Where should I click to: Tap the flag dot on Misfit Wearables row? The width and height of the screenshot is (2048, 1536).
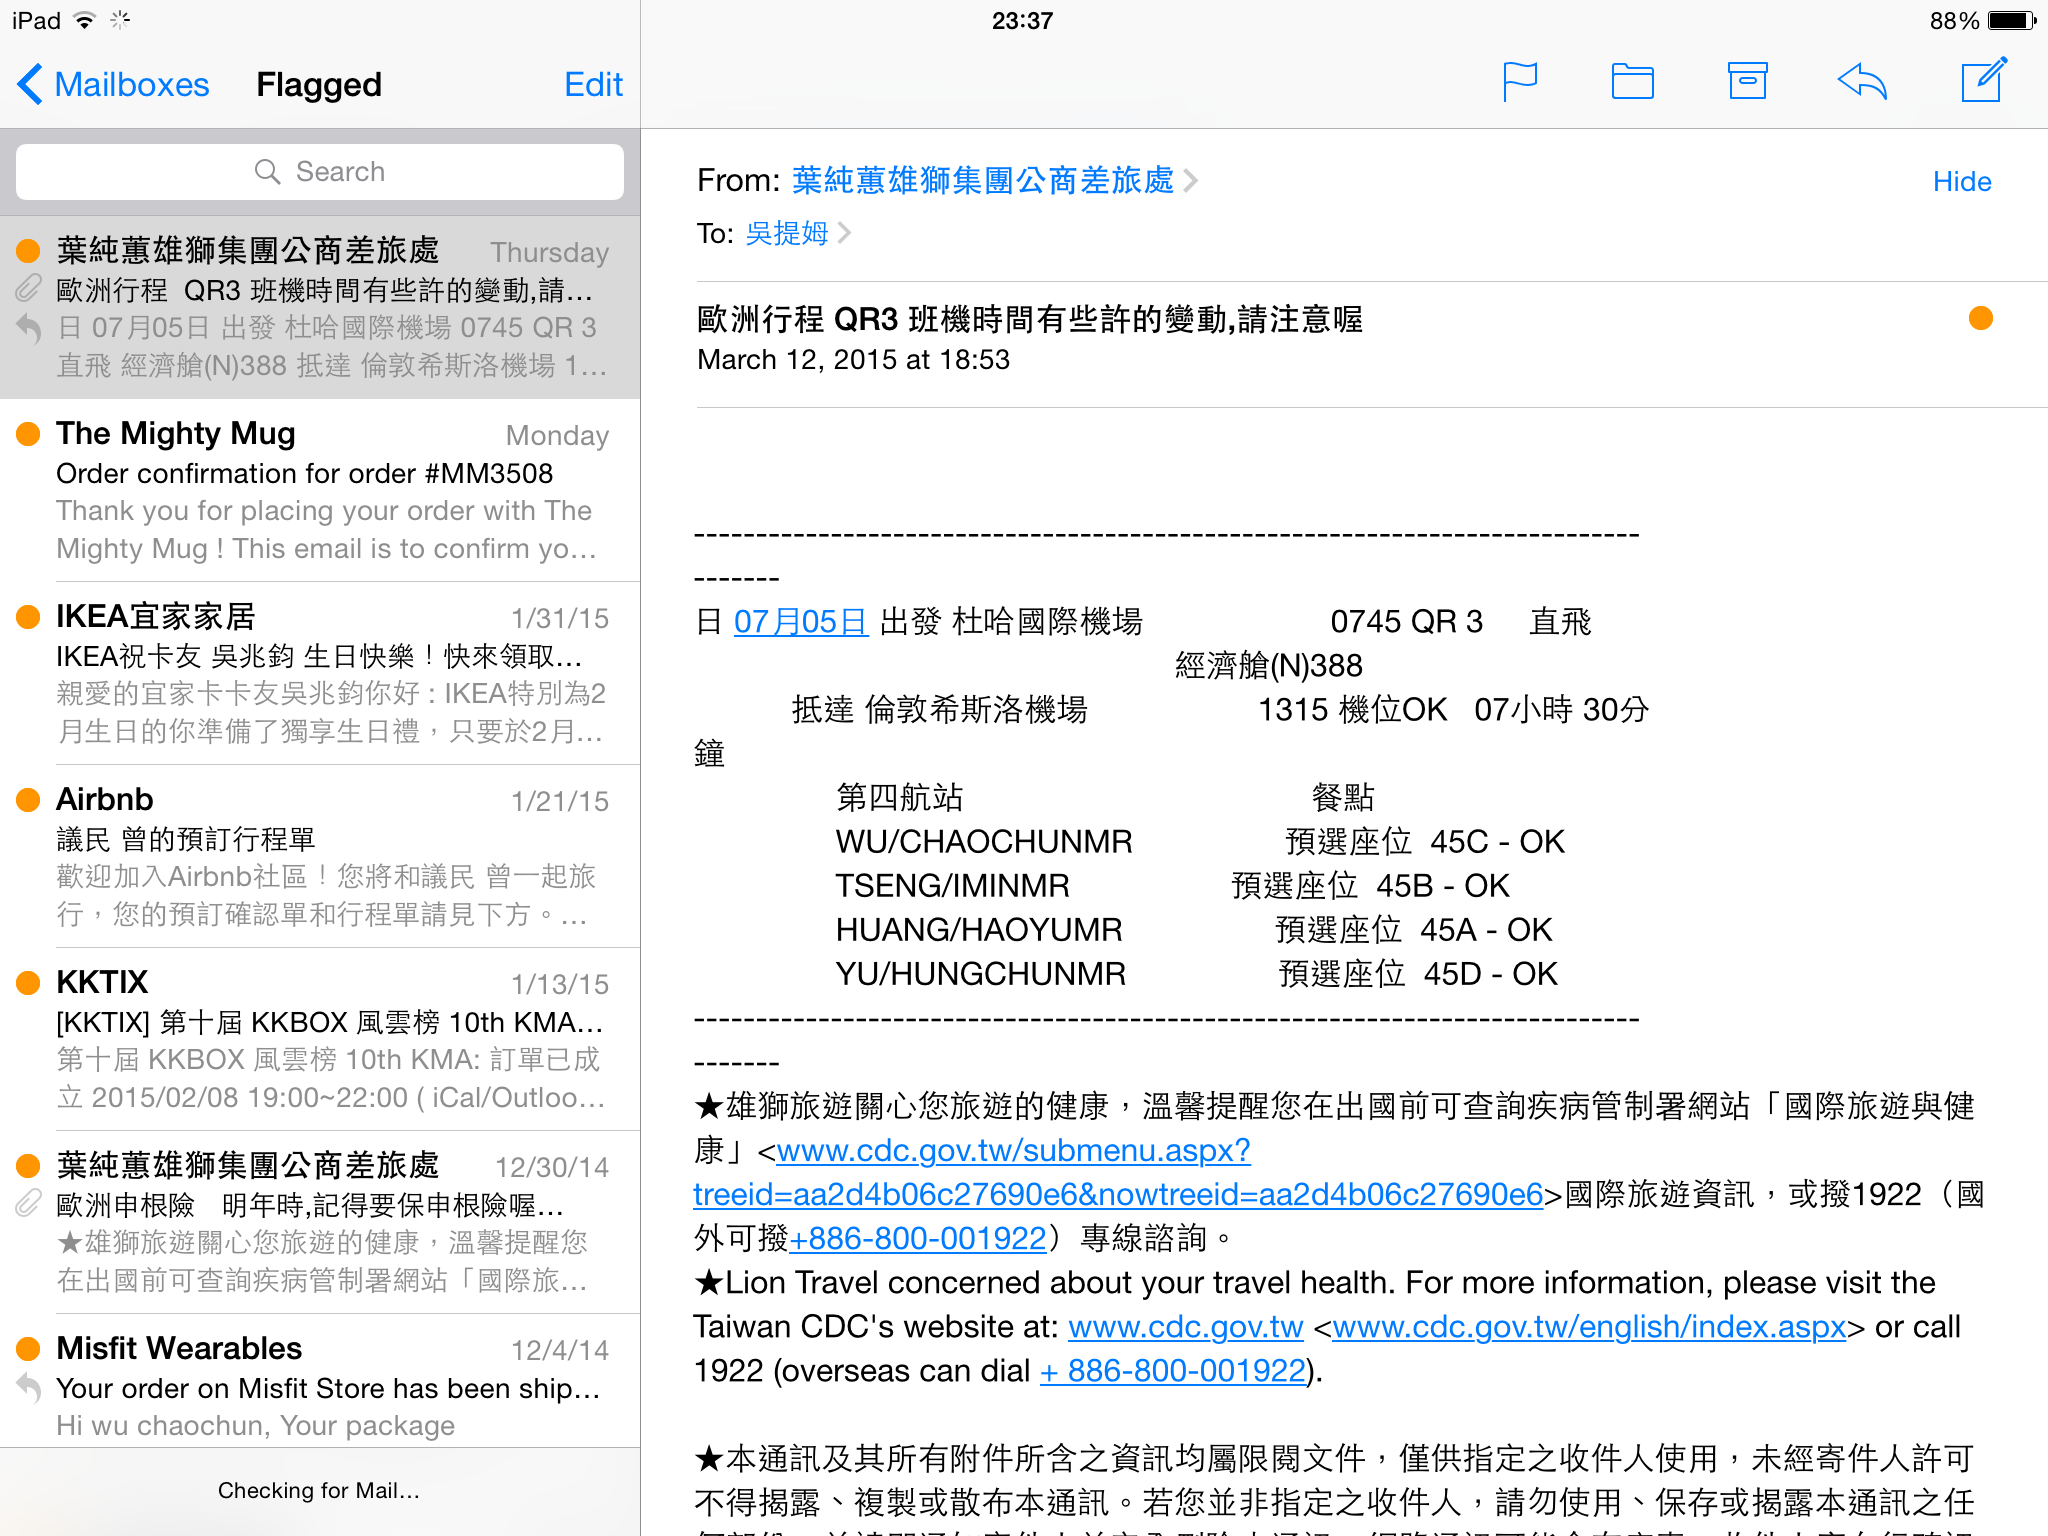pos(28,1349)
